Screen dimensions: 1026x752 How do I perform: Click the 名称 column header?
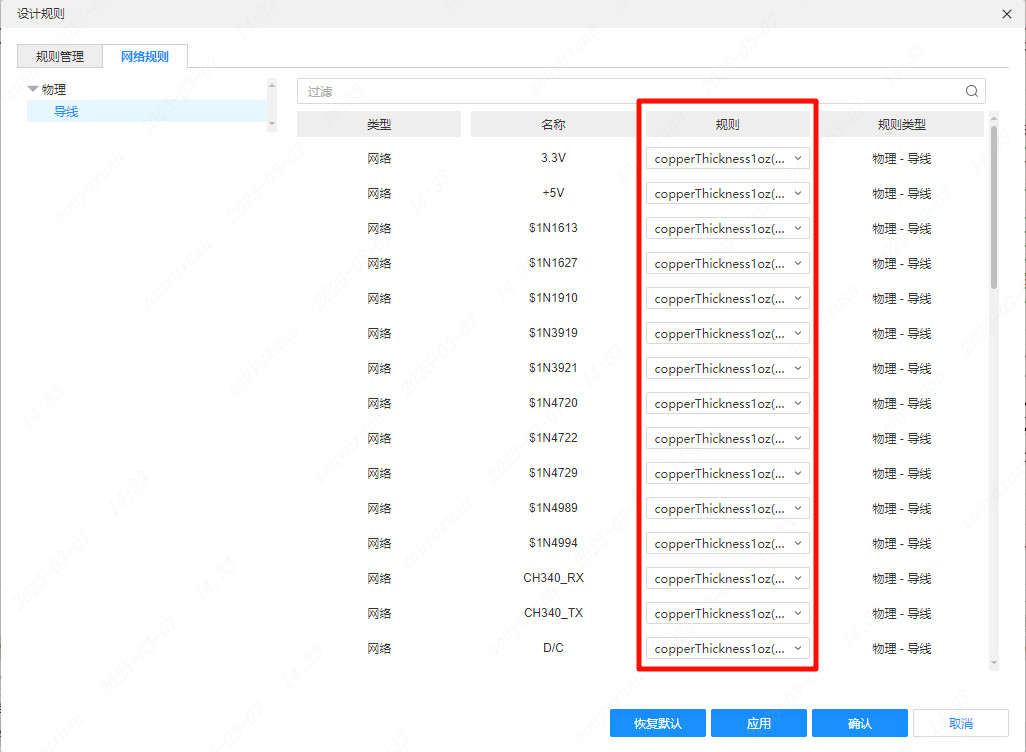pyautogui.click(x=553, y=125)
